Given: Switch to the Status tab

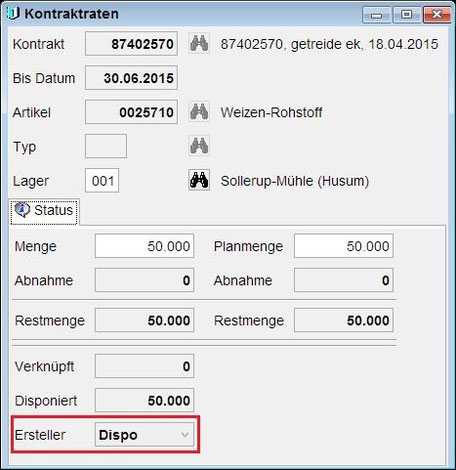Looking at the screenshot, I should (x=44, y=211).
